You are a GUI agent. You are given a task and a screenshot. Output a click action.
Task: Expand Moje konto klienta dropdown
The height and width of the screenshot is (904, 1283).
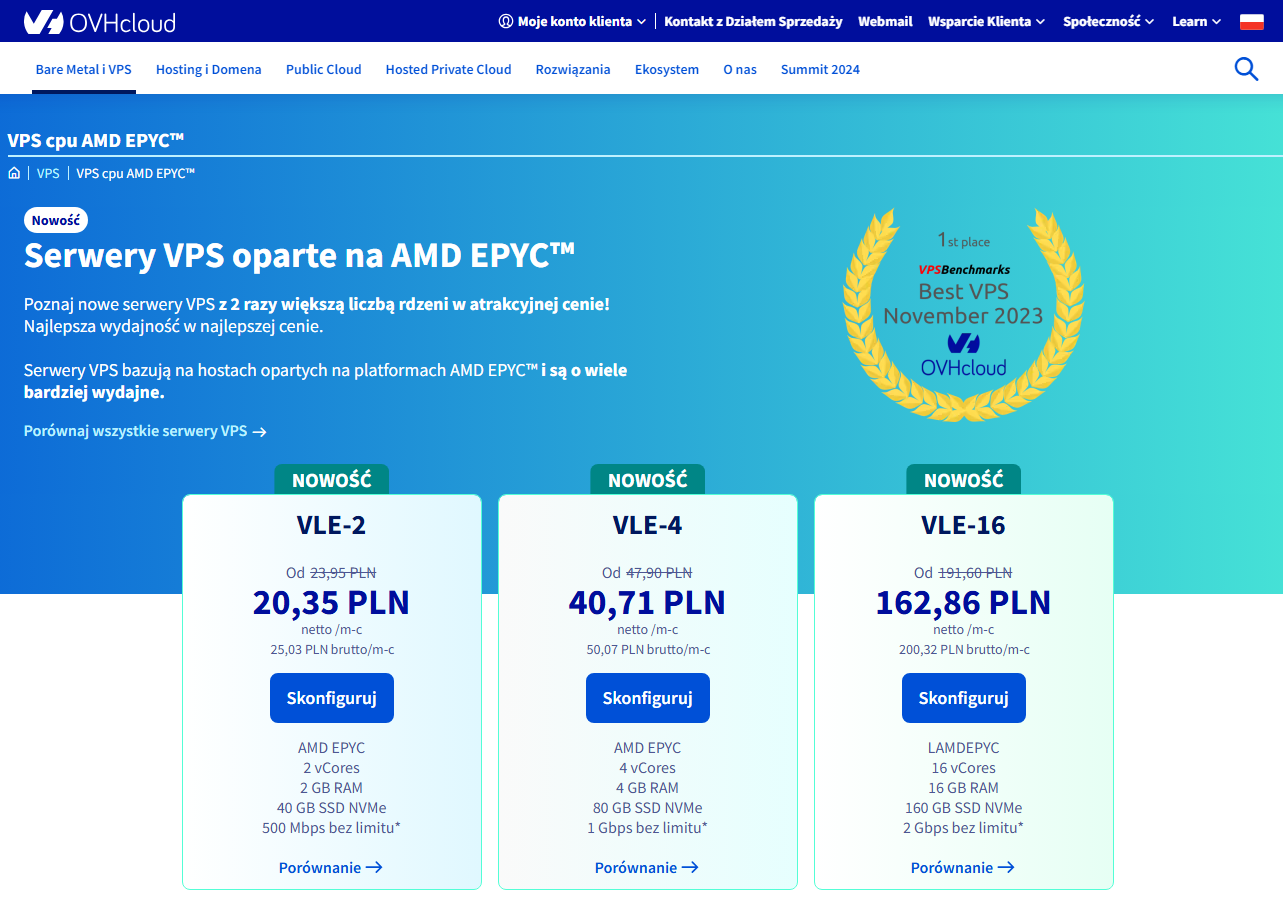pyautogui.click(x=572, y=21)
